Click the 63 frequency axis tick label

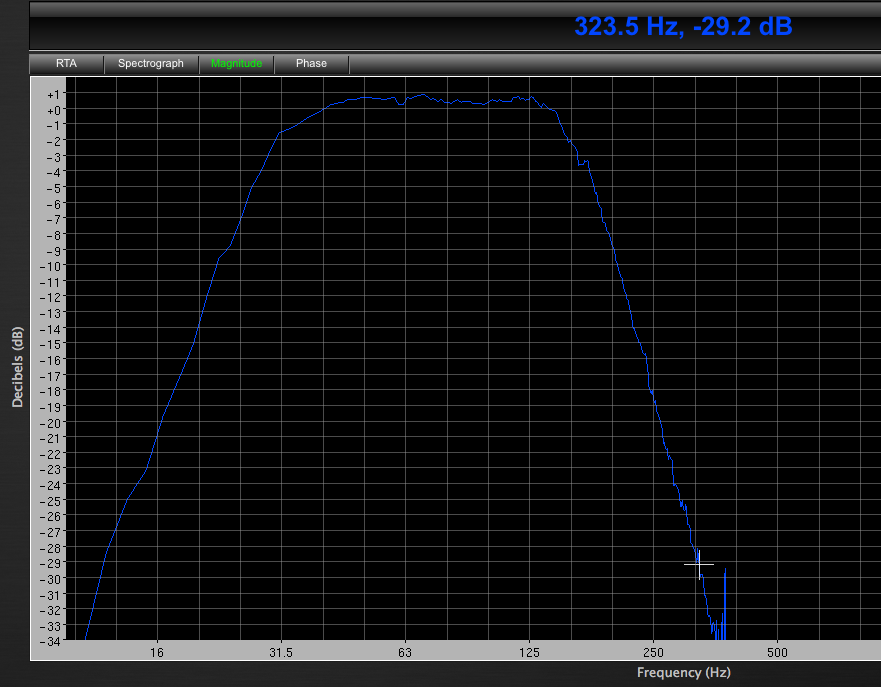pyautogui.click(x=405, y=653)
